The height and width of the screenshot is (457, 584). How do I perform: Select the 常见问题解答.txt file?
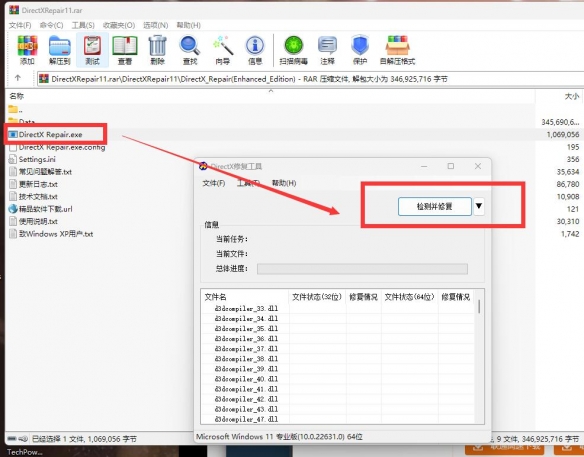[40, 172]
